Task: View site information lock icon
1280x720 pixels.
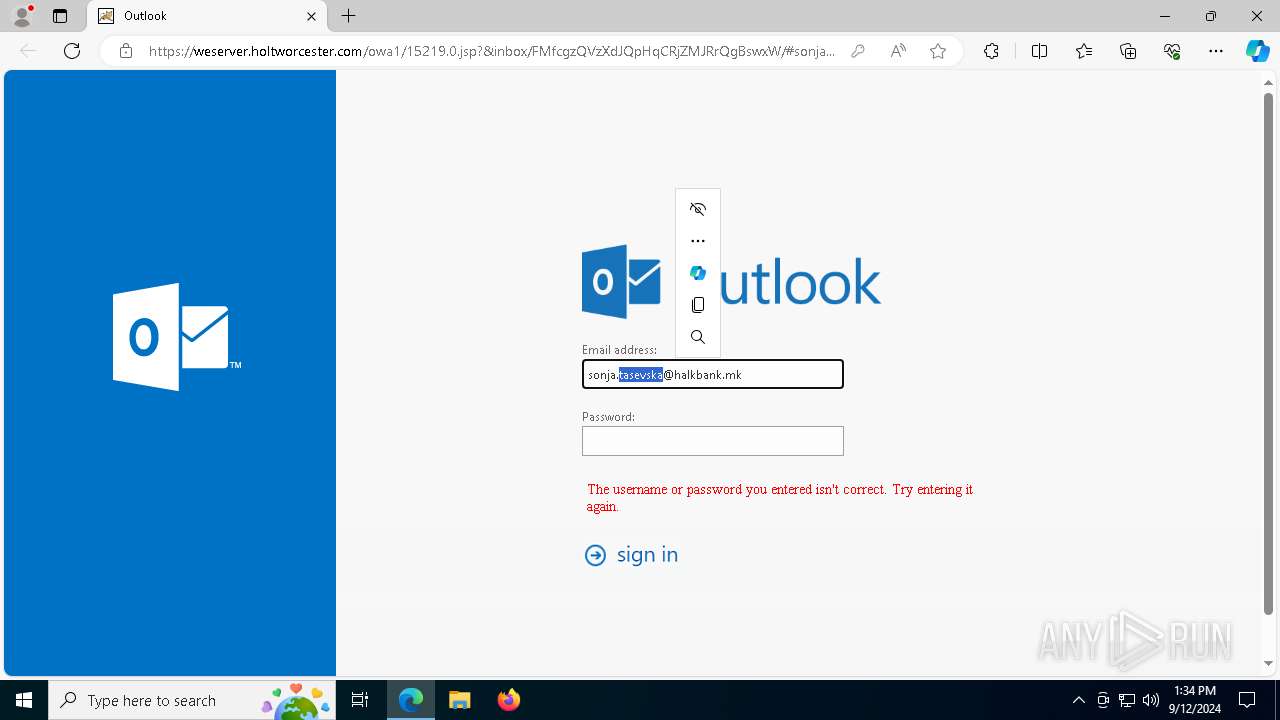Action: click(126, 51)
